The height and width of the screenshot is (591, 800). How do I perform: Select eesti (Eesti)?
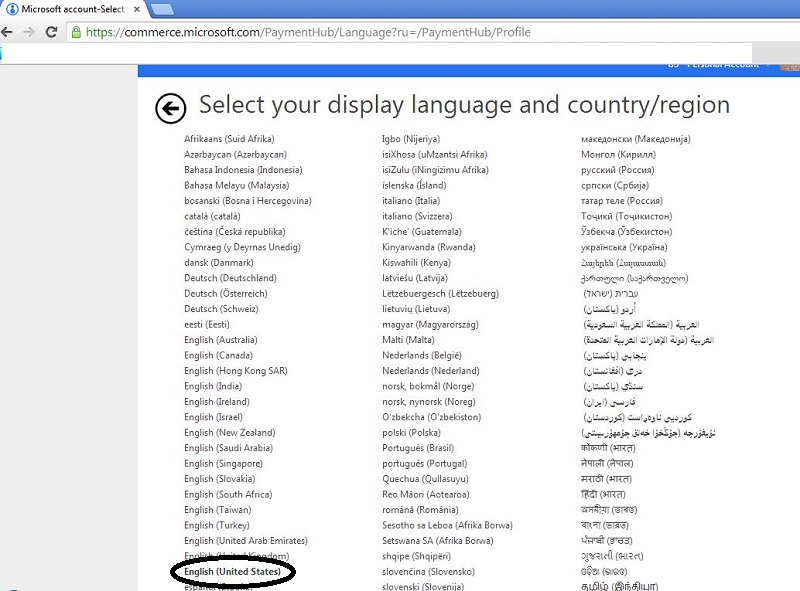pyautogui.click(x=207, y=324)
